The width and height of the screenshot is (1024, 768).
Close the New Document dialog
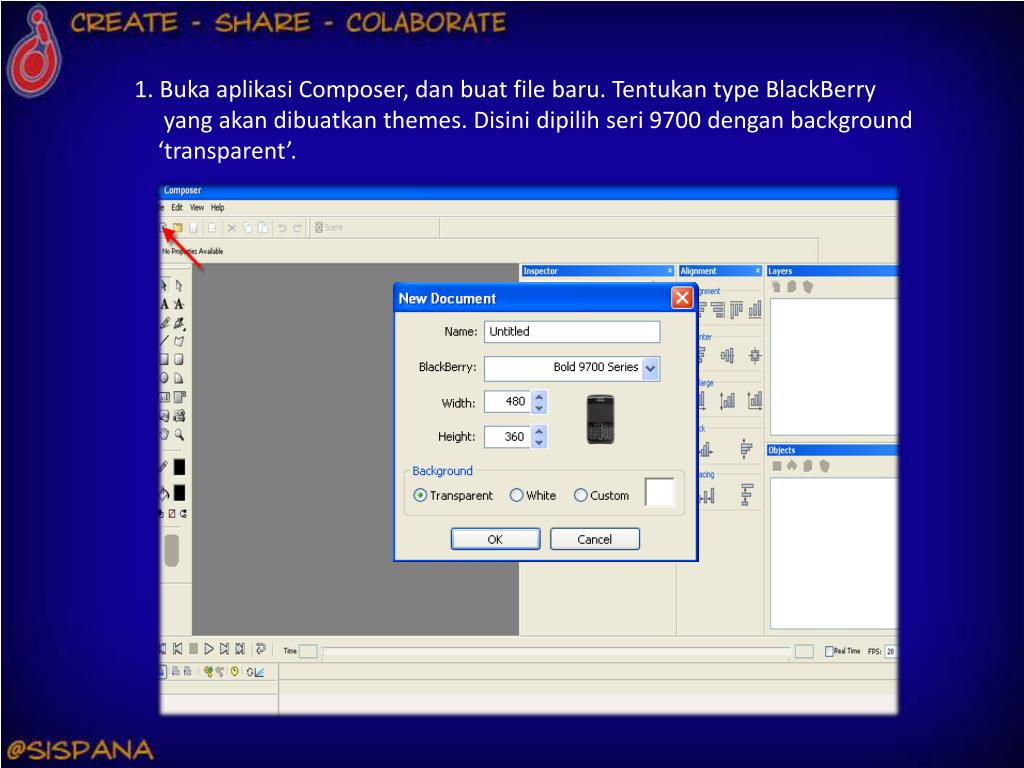click(682, 298)
